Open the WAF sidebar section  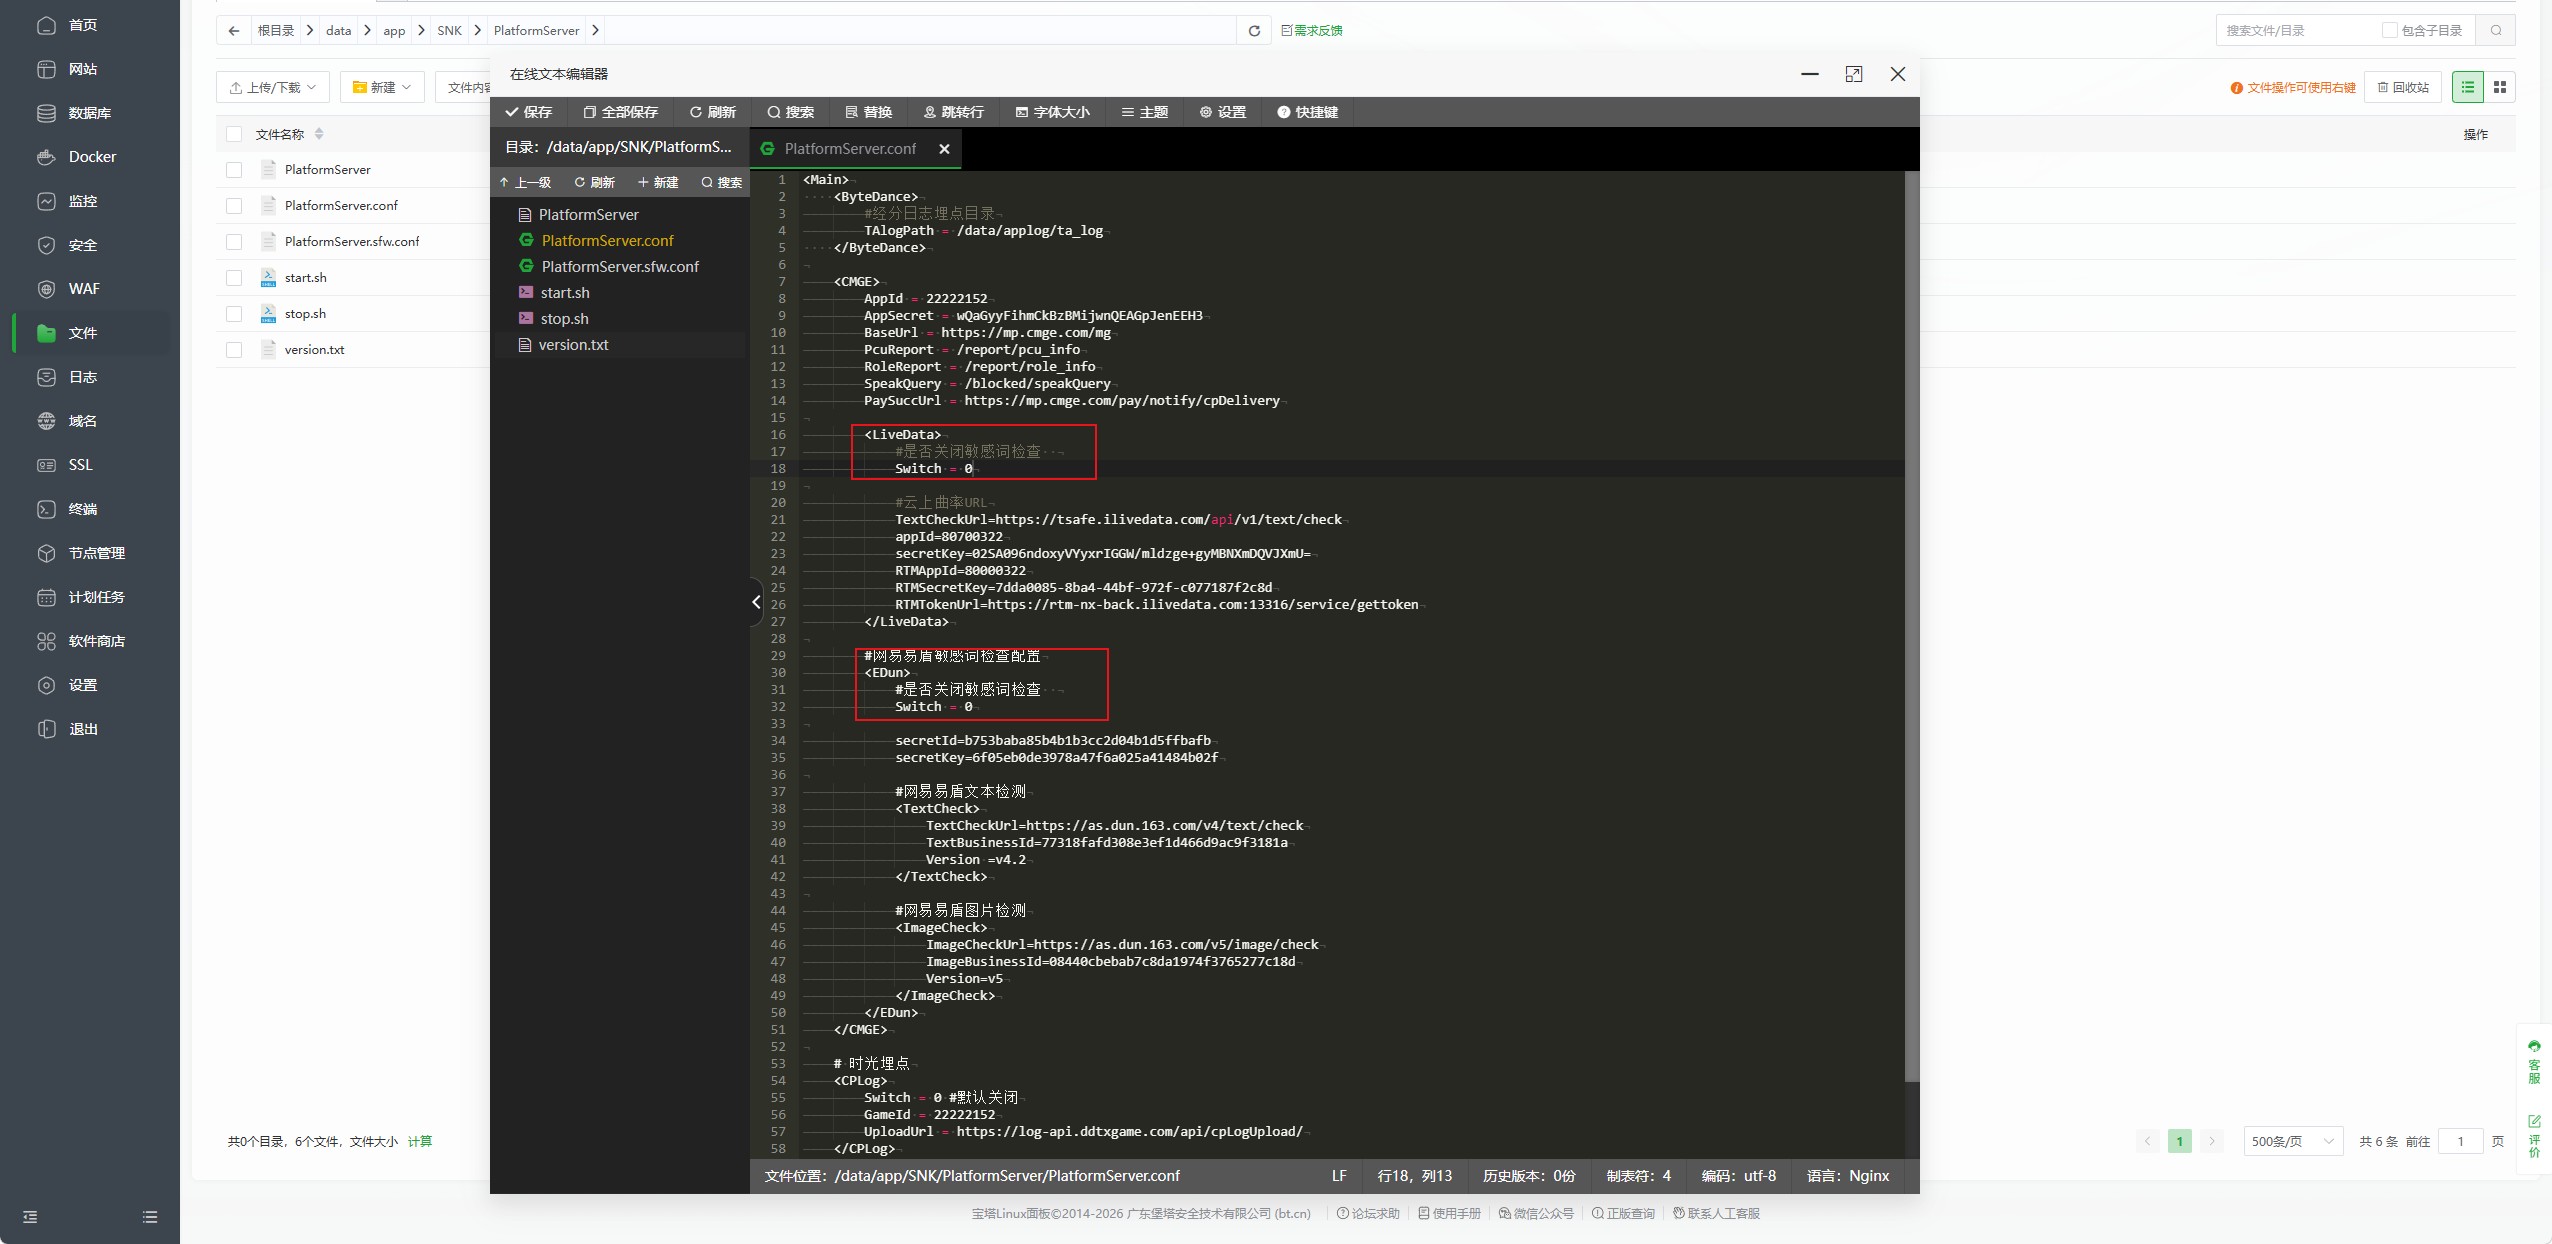tap(84, 289)
